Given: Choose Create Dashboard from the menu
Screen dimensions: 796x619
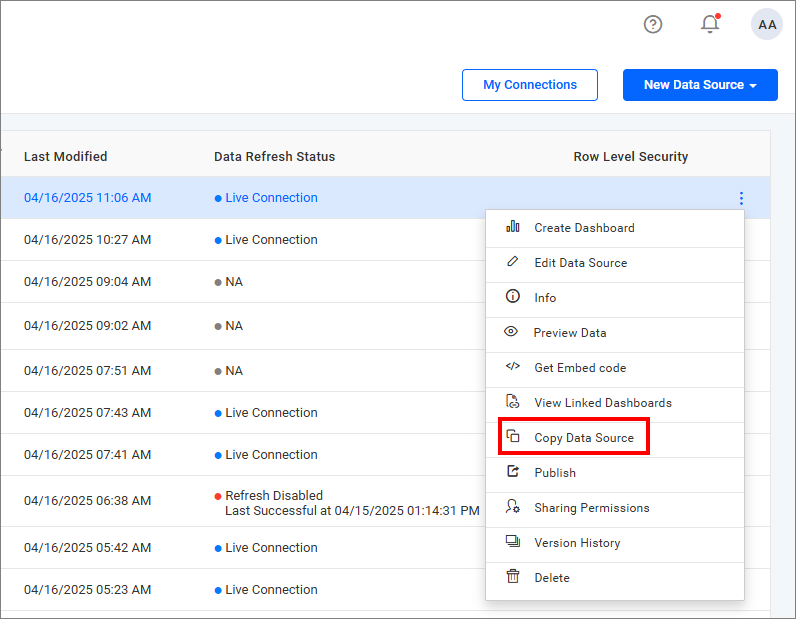Looking at the screenshot, I should point(615,228).
